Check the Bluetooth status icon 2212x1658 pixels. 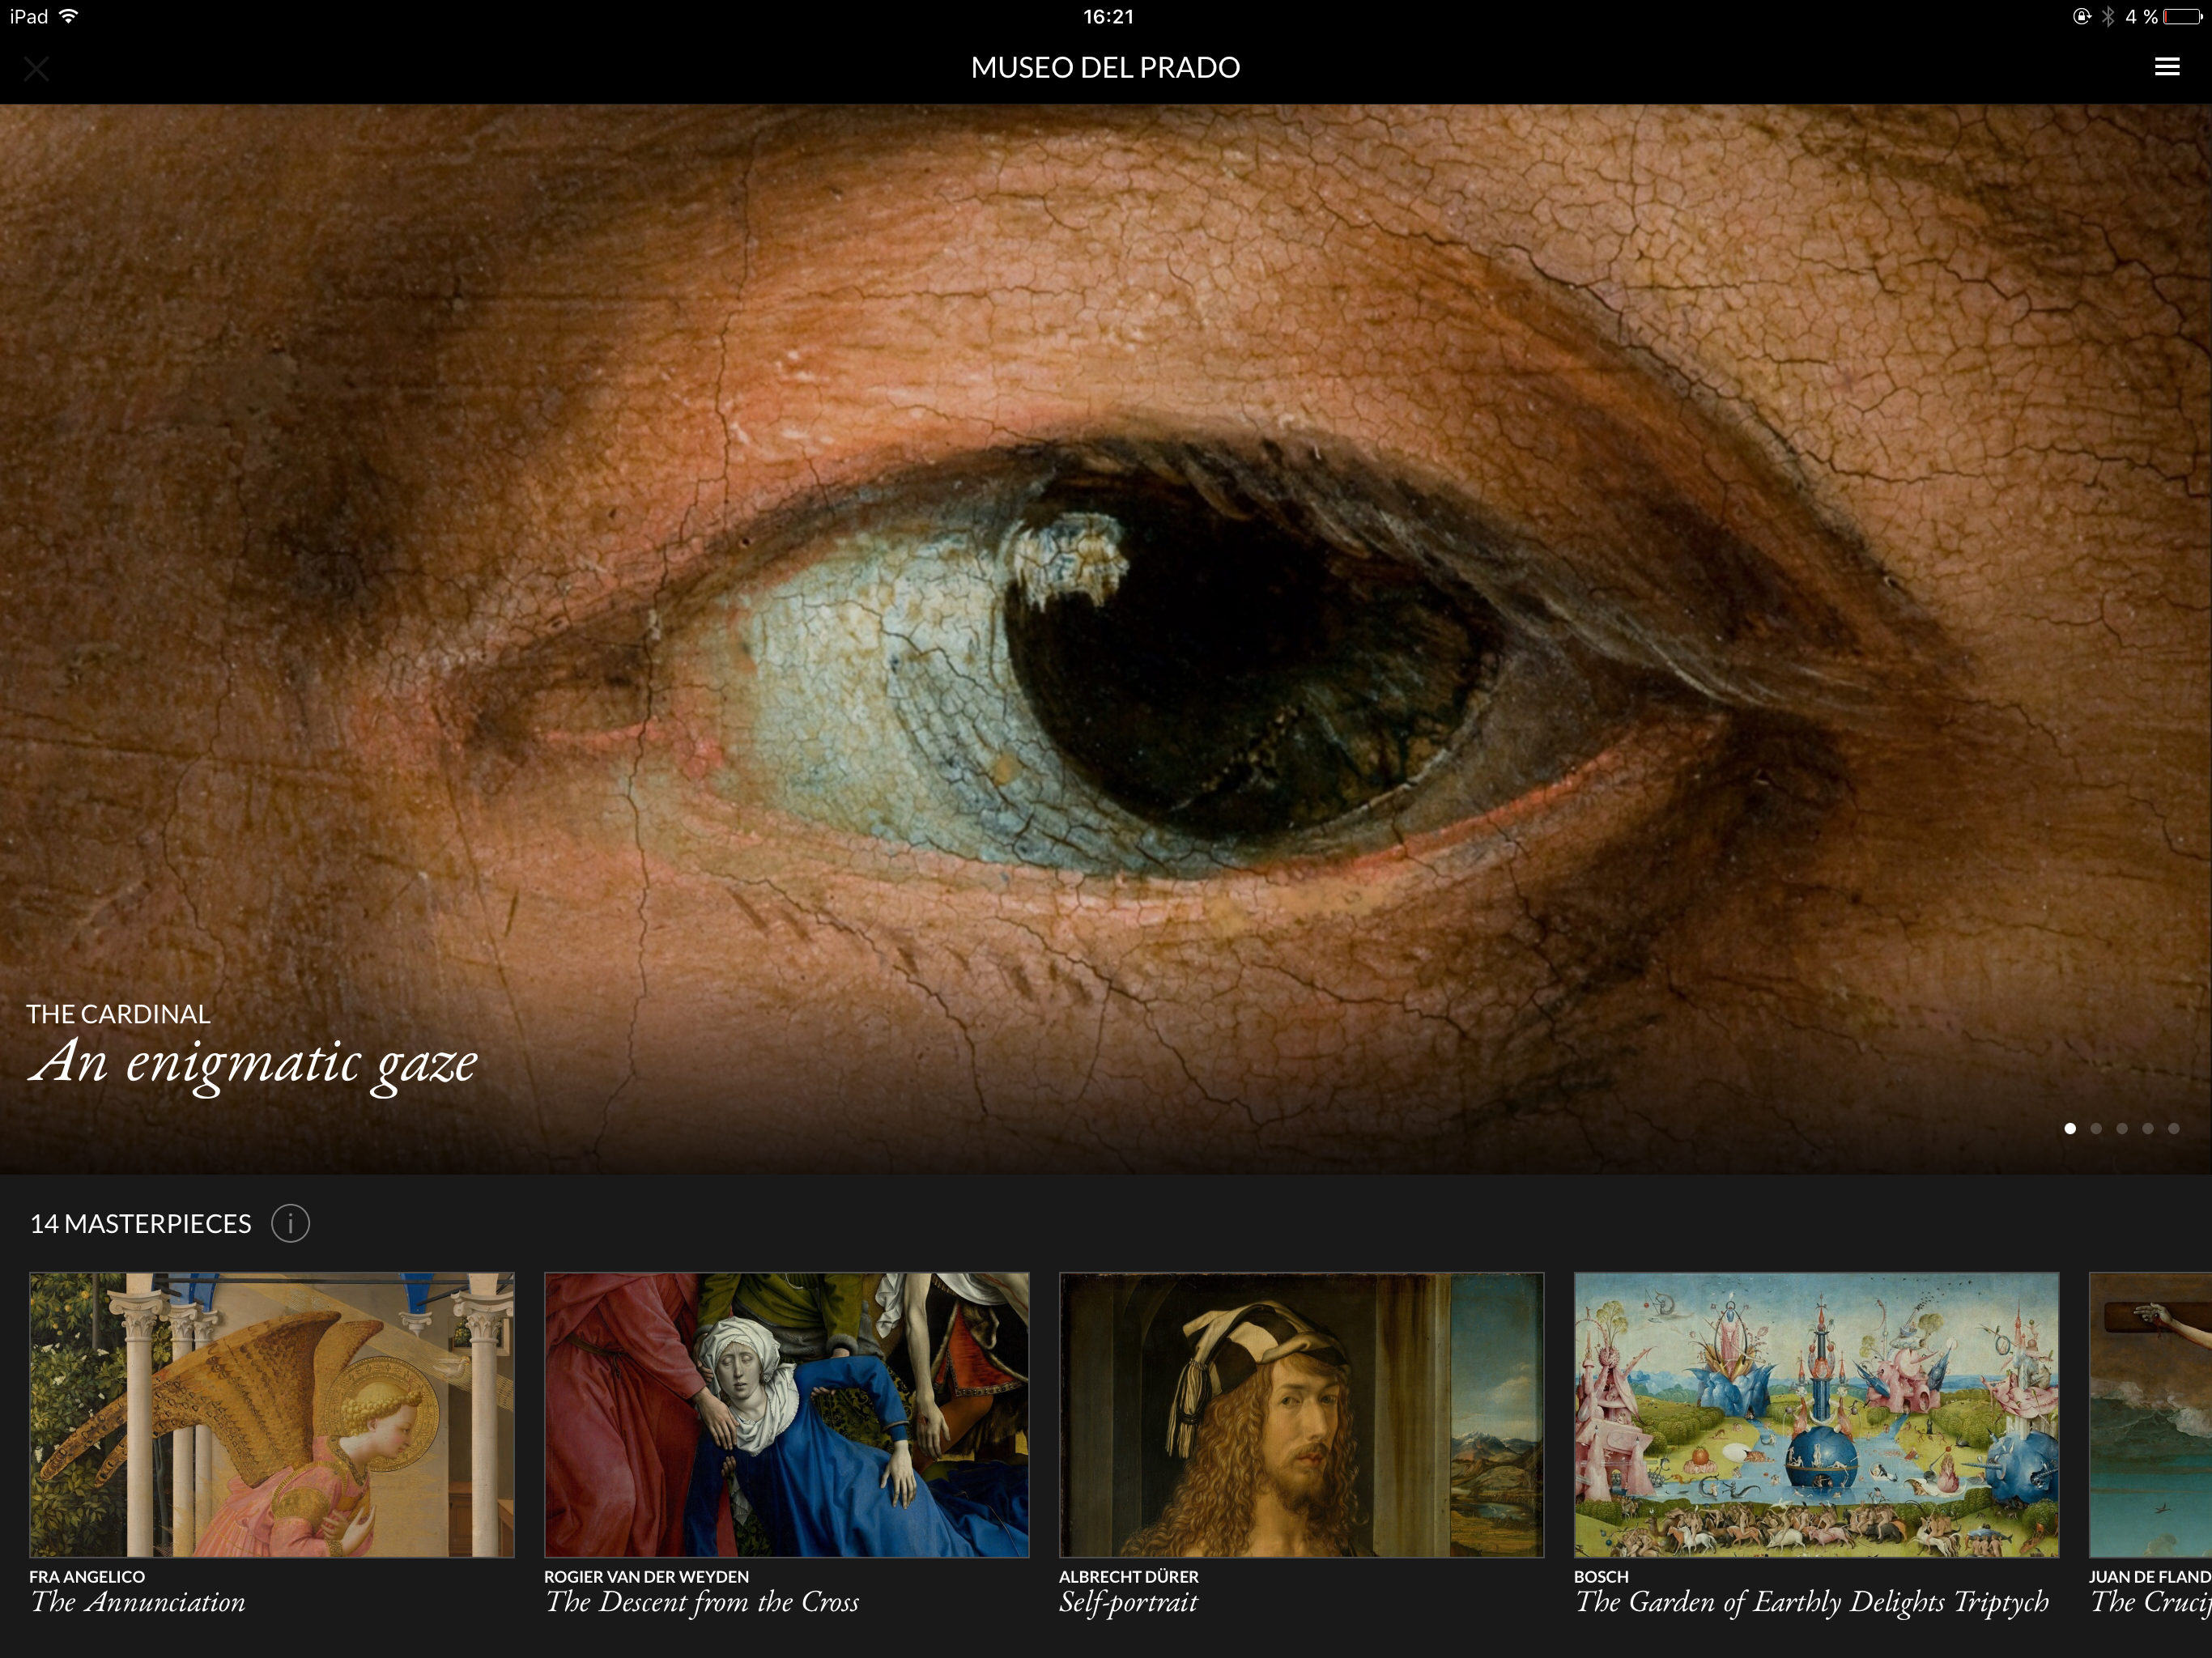click(x=2108, y=16)
